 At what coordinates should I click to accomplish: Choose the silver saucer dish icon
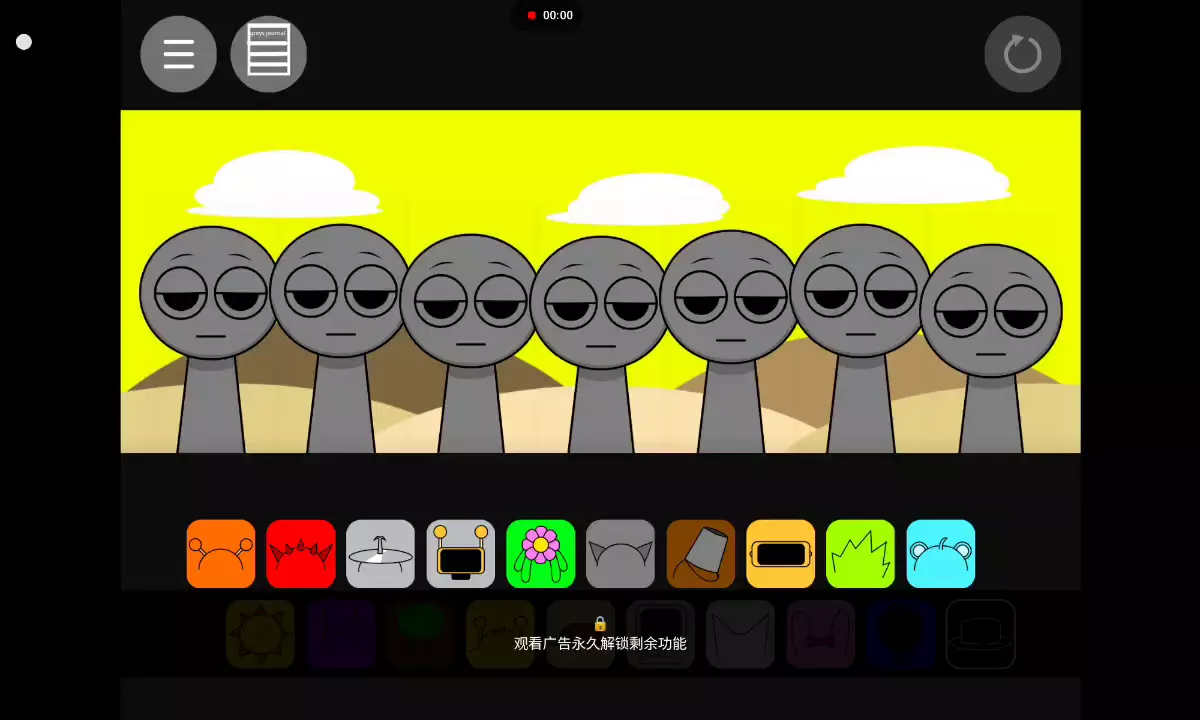tap(381, 554)
